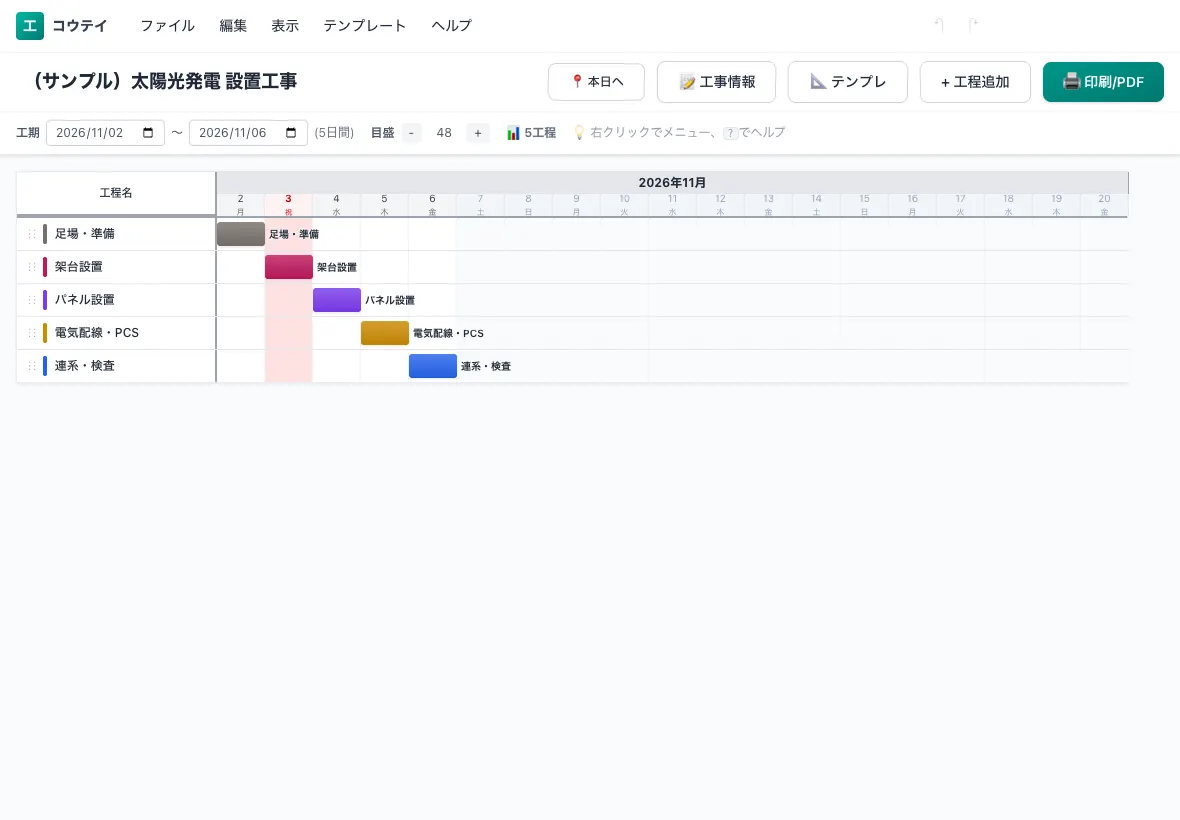
Task: Click drag handle of 足場・準備 row
Action: pos(32,234)
